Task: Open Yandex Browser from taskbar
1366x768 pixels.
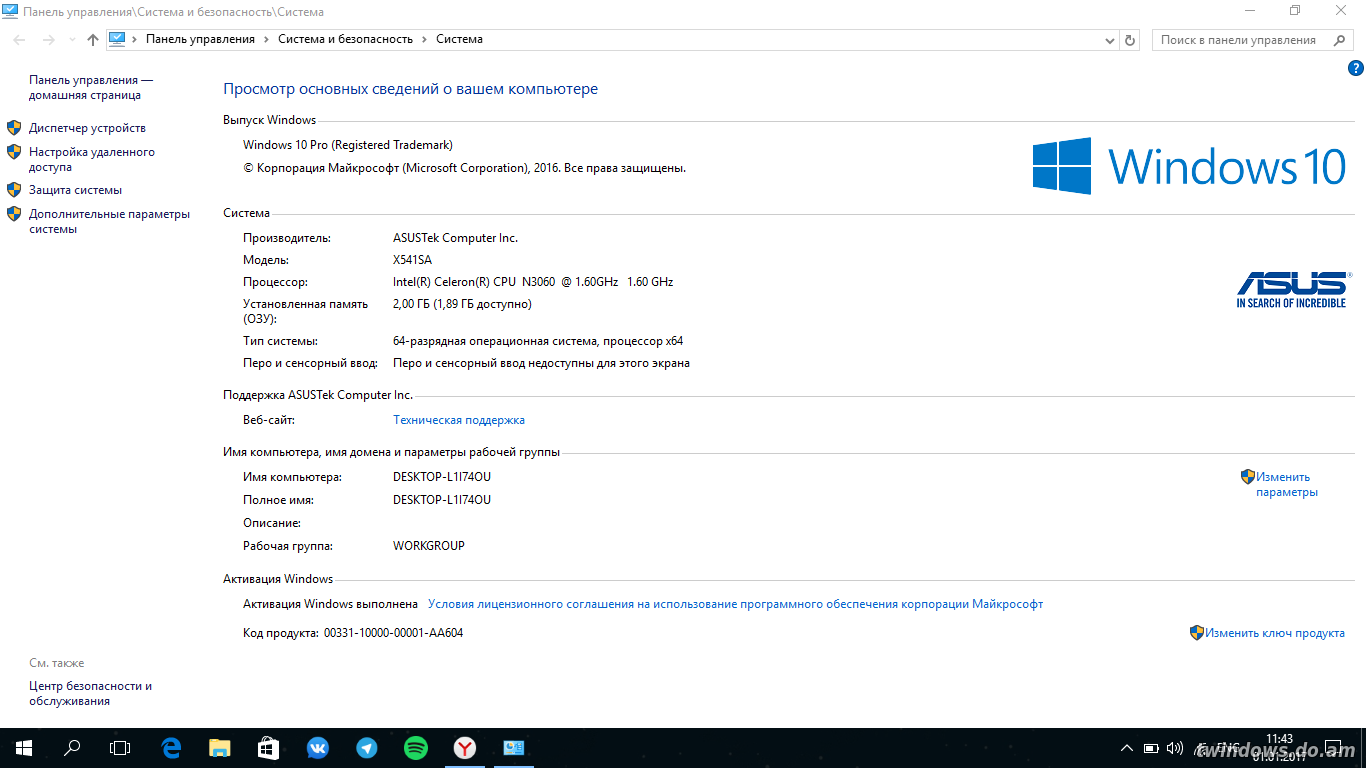Action: (465, 748)
